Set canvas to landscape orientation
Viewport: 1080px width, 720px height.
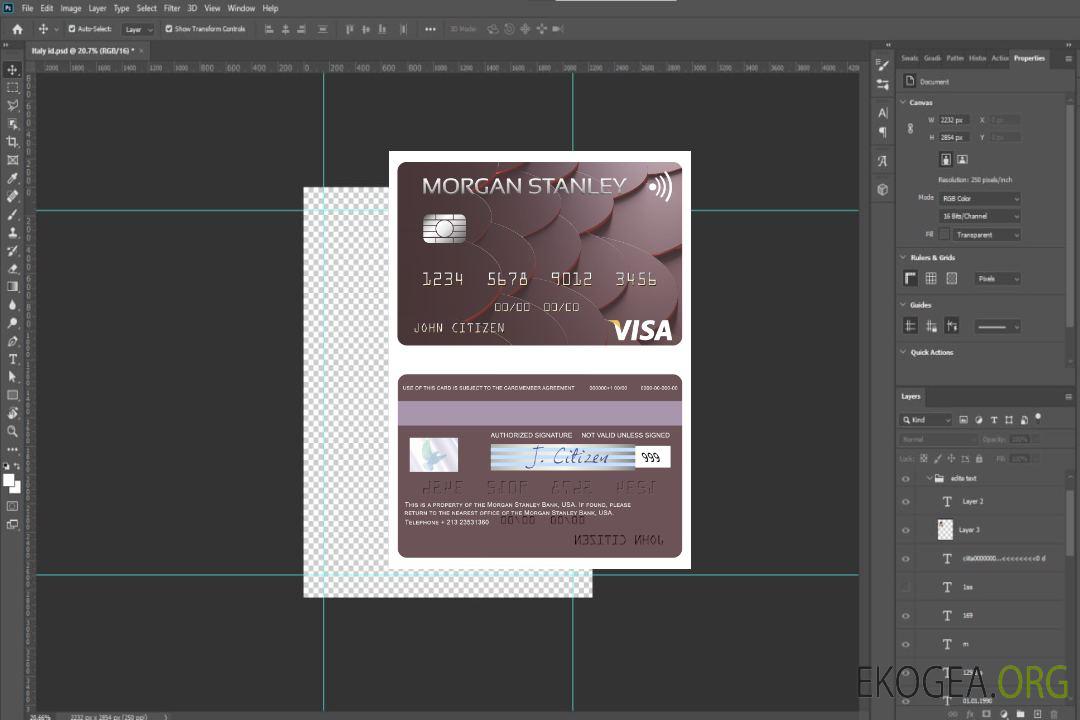click(962, 159)
